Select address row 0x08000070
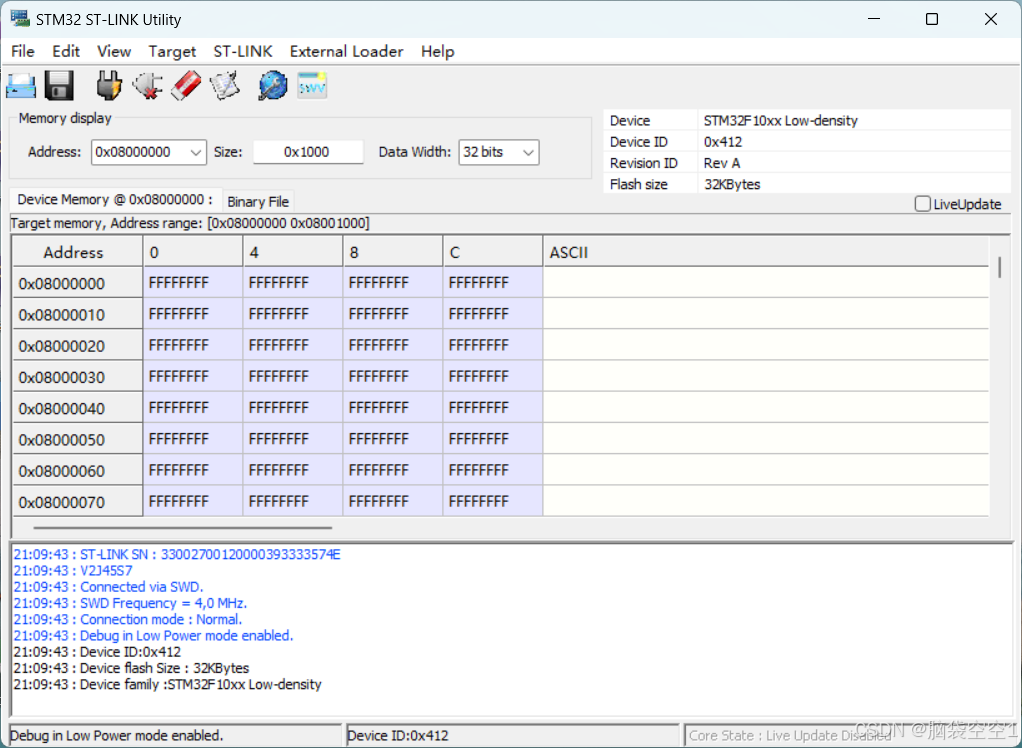This screenshot has height=748, width=1022. tap(78, 502)
